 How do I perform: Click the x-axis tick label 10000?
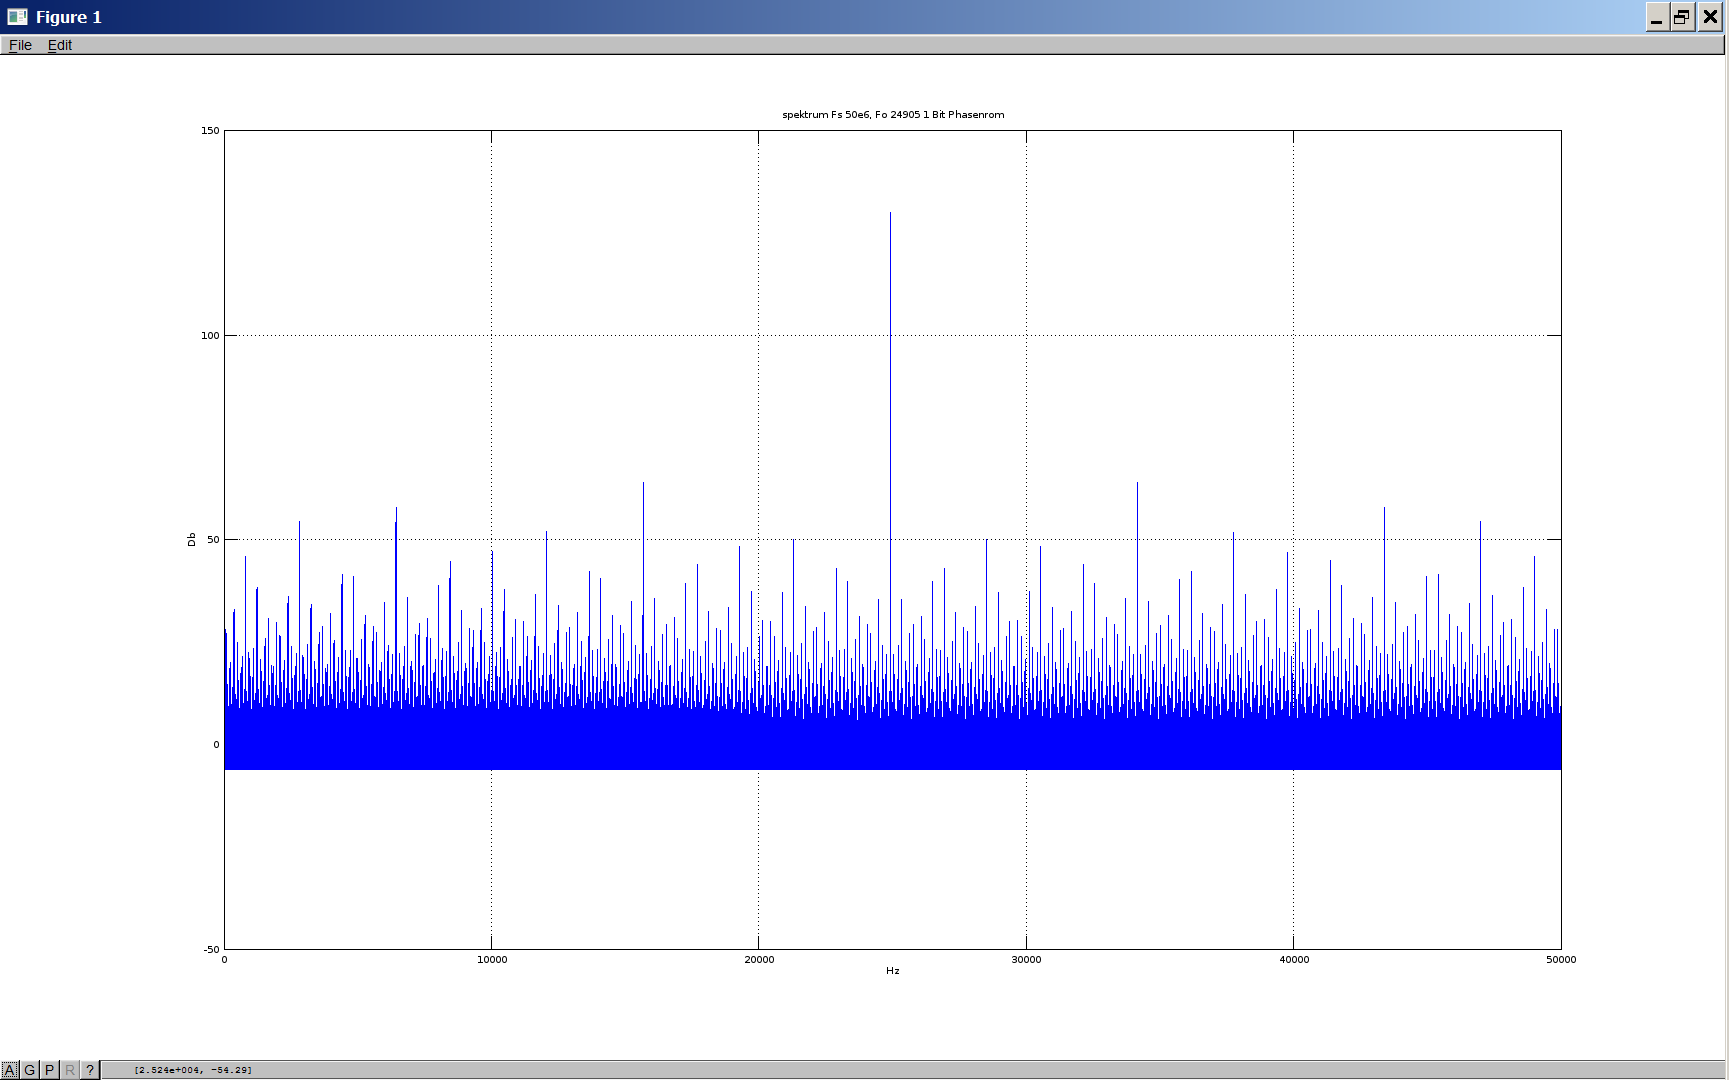pyautogui.click(x=492, y=960)
